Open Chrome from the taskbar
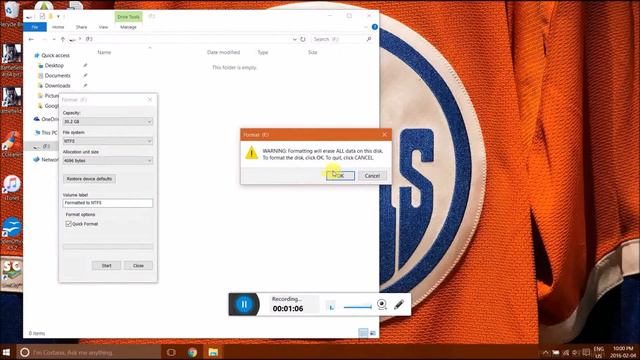Screen dimensions: 640x360 192,352
